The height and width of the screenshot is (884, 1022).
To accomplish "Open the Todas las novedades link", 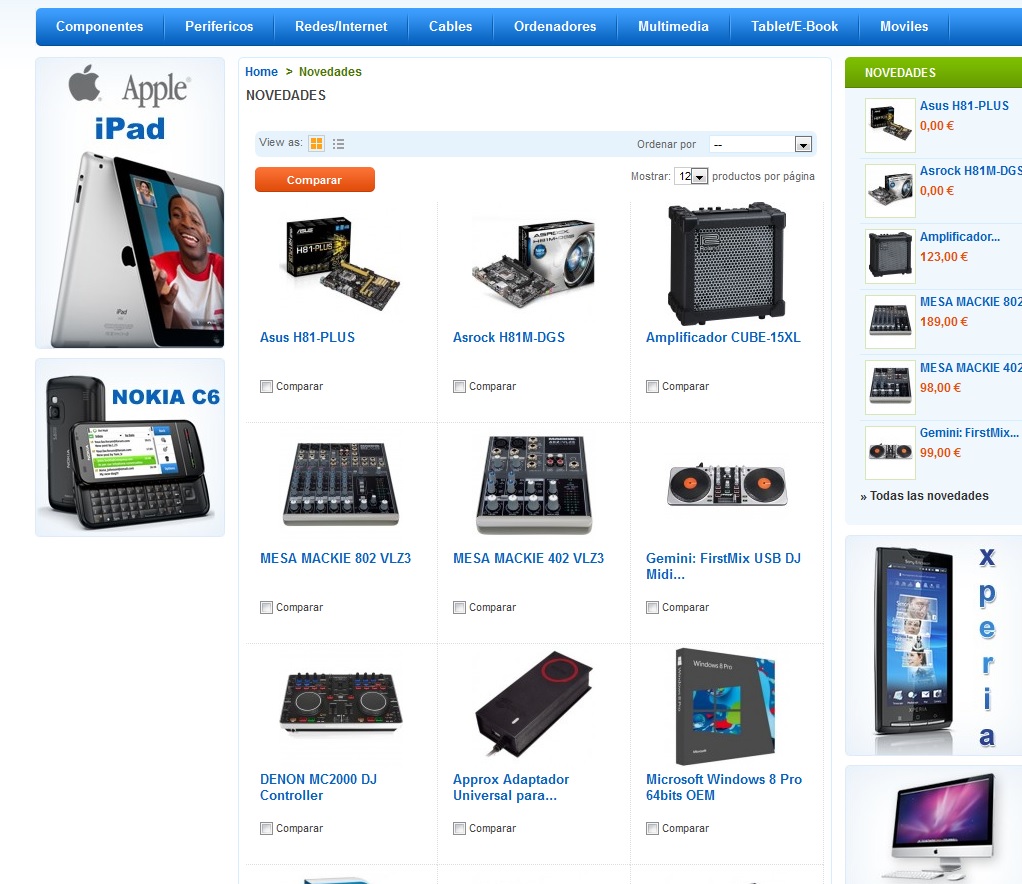I will (x=924, y=496).
